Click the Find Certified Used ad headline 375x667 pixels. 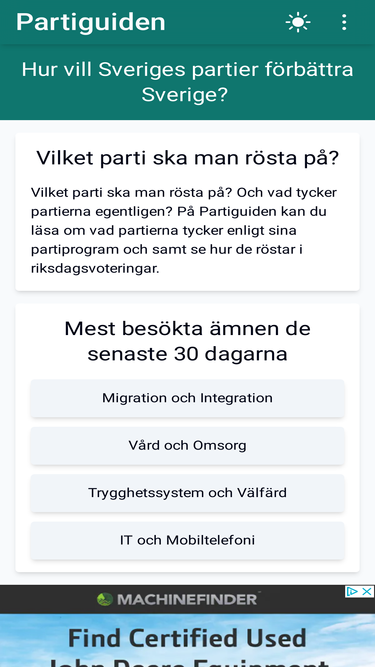(x=187, y=638)
